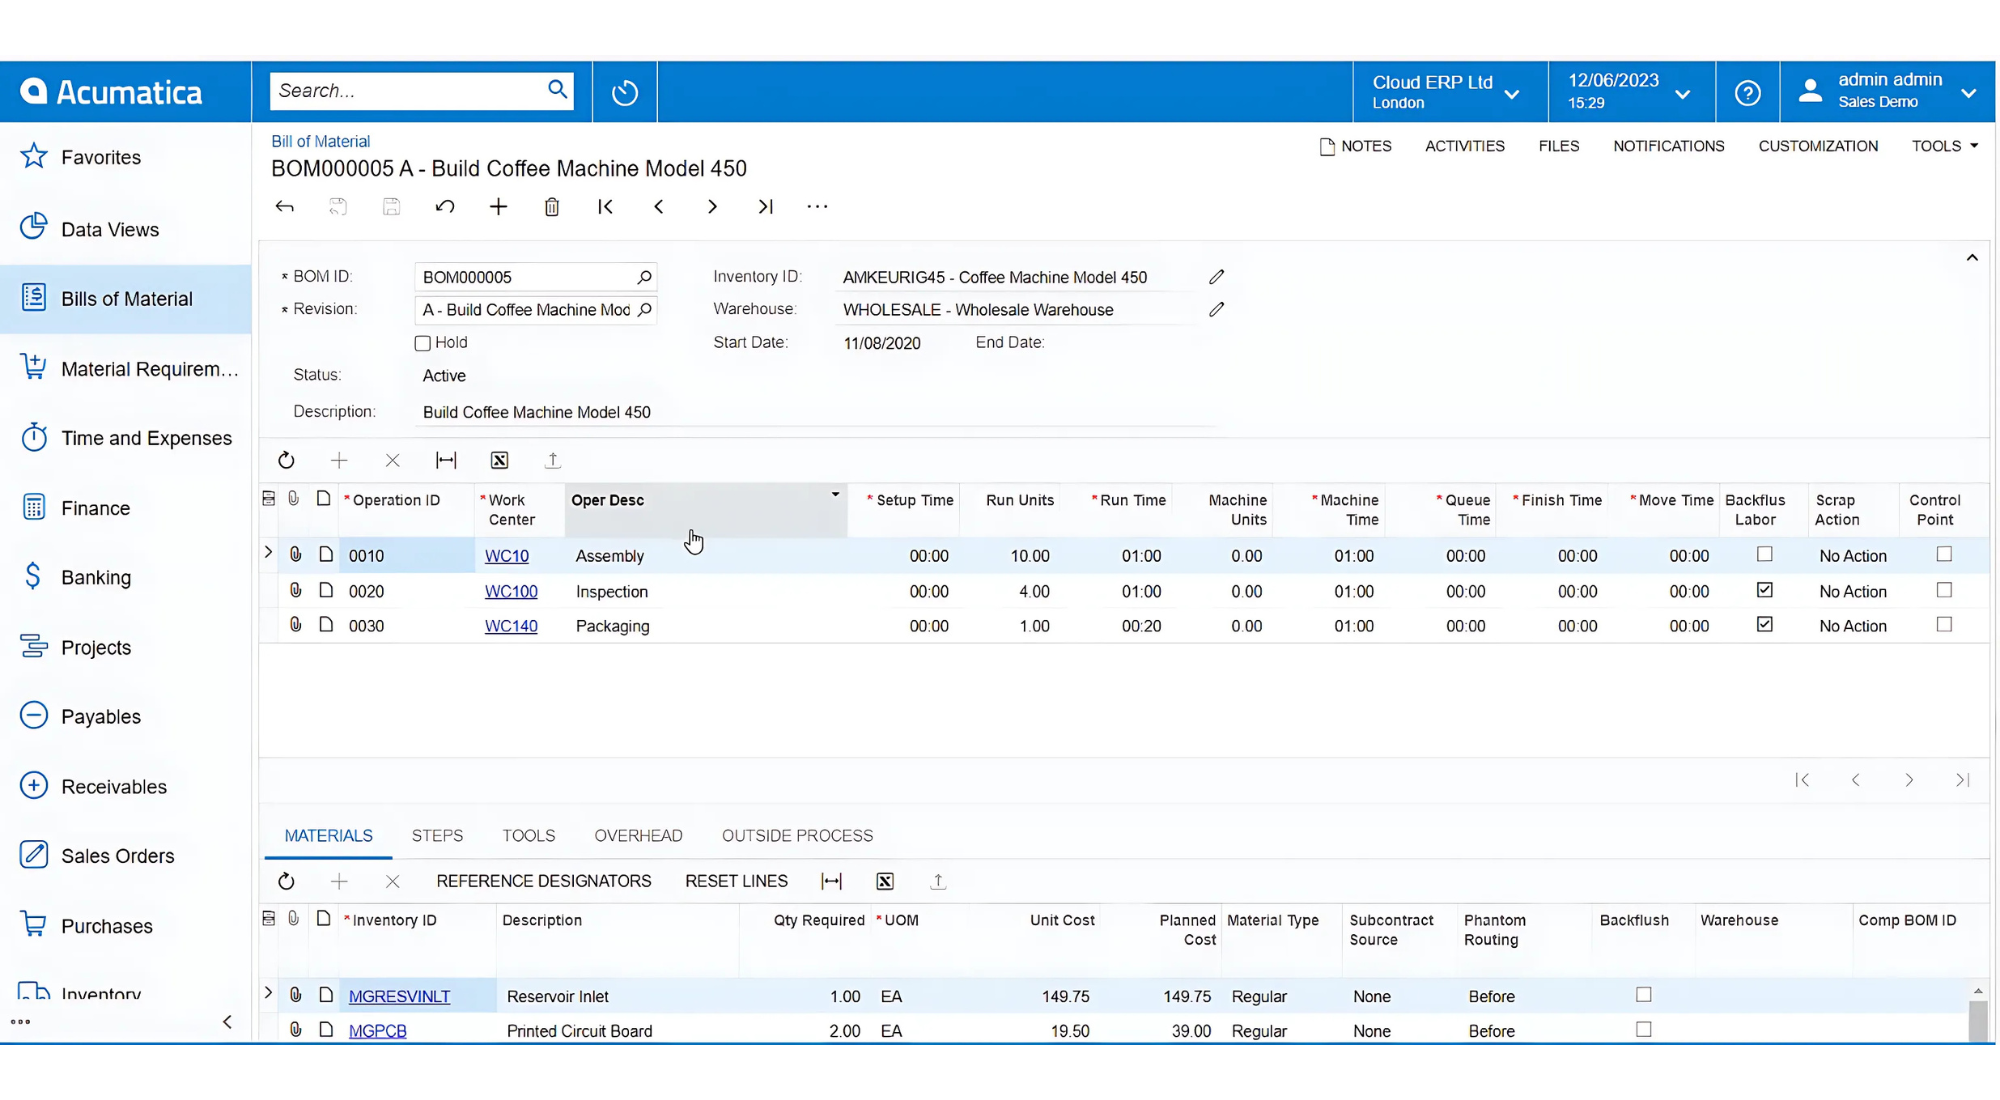This screenshot has height=1100, width=2000.
Task: Check Control Point for the Assembly operation
Action: [1944, 553]
